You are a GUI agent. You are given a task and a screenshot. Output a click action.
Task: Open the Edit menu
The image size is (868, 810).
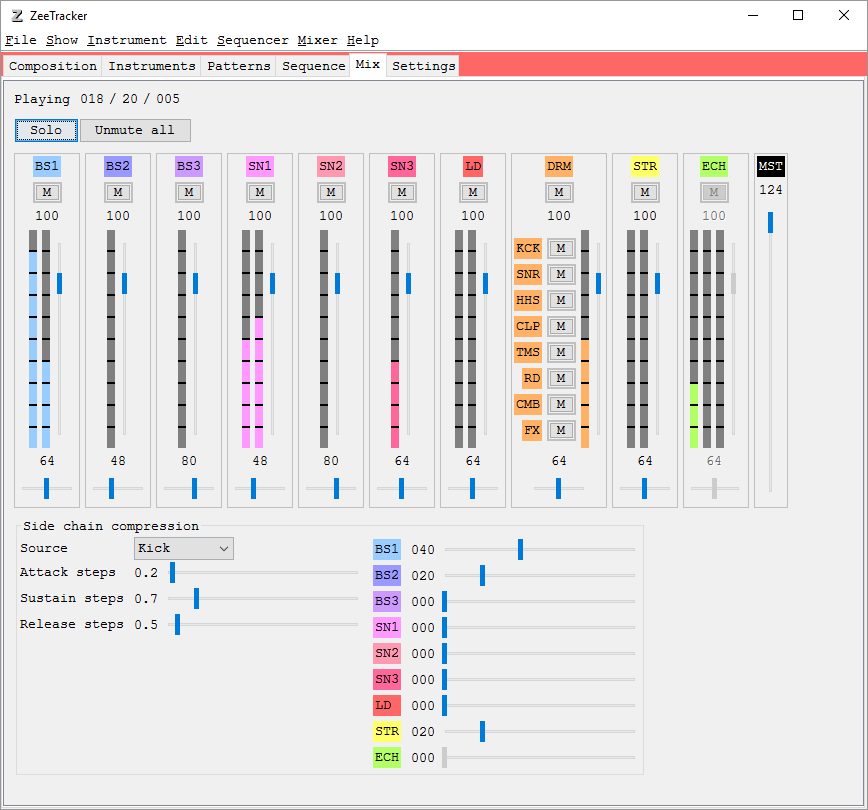[192, 40]
